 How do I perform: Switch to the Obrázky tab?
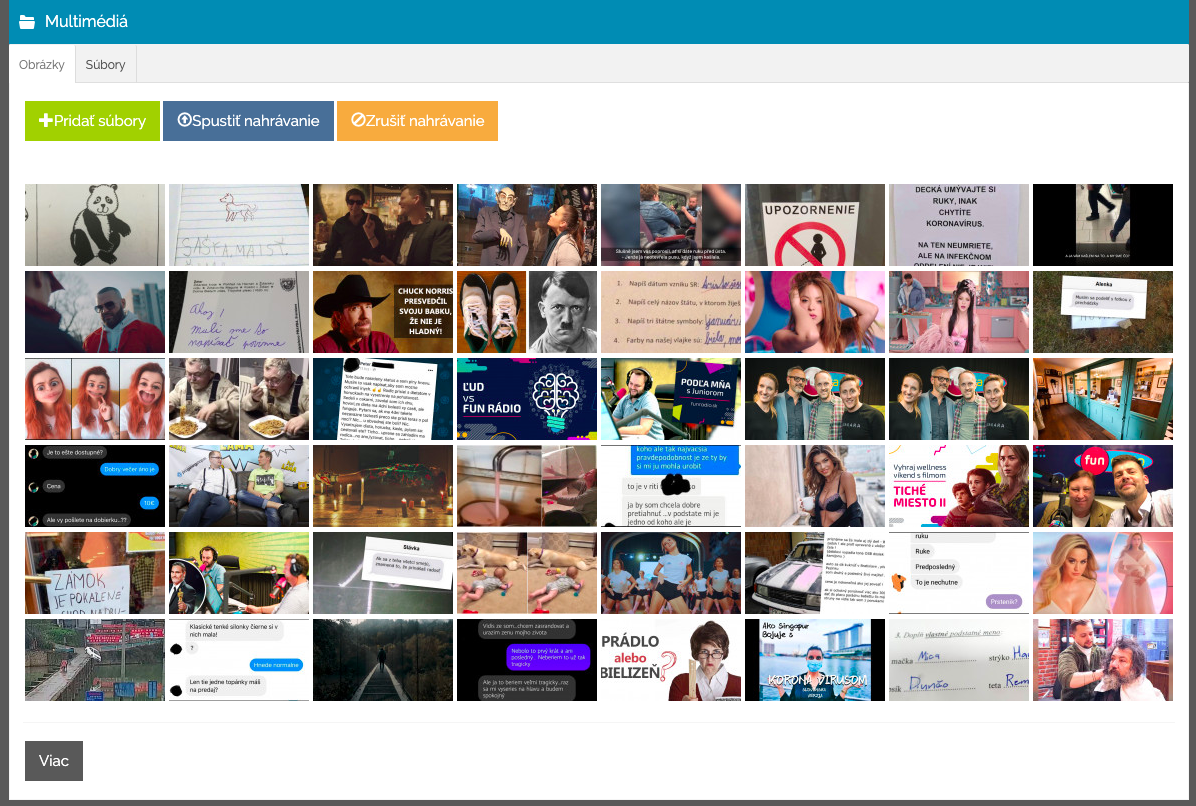(42, 65)
